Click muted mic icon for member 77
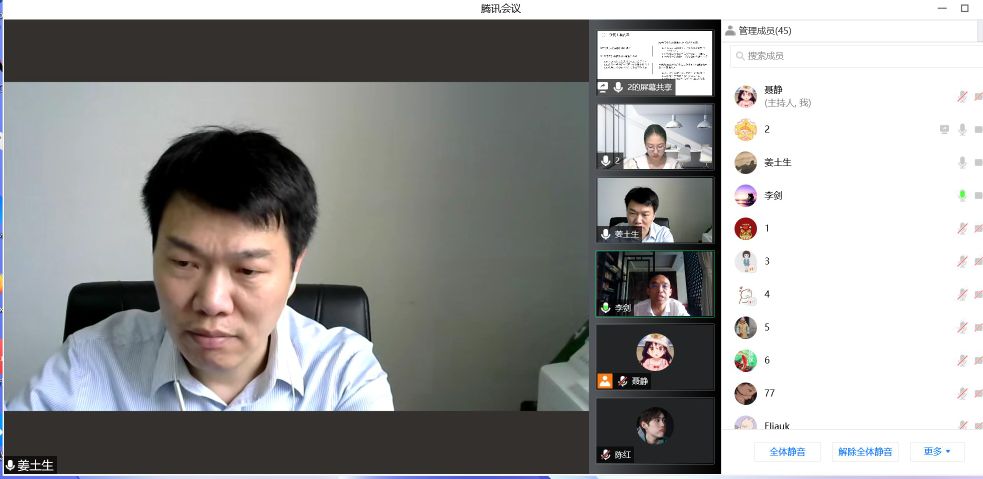Image resolution: width=983 pixels, height=479 pixels. pos(962,393)
